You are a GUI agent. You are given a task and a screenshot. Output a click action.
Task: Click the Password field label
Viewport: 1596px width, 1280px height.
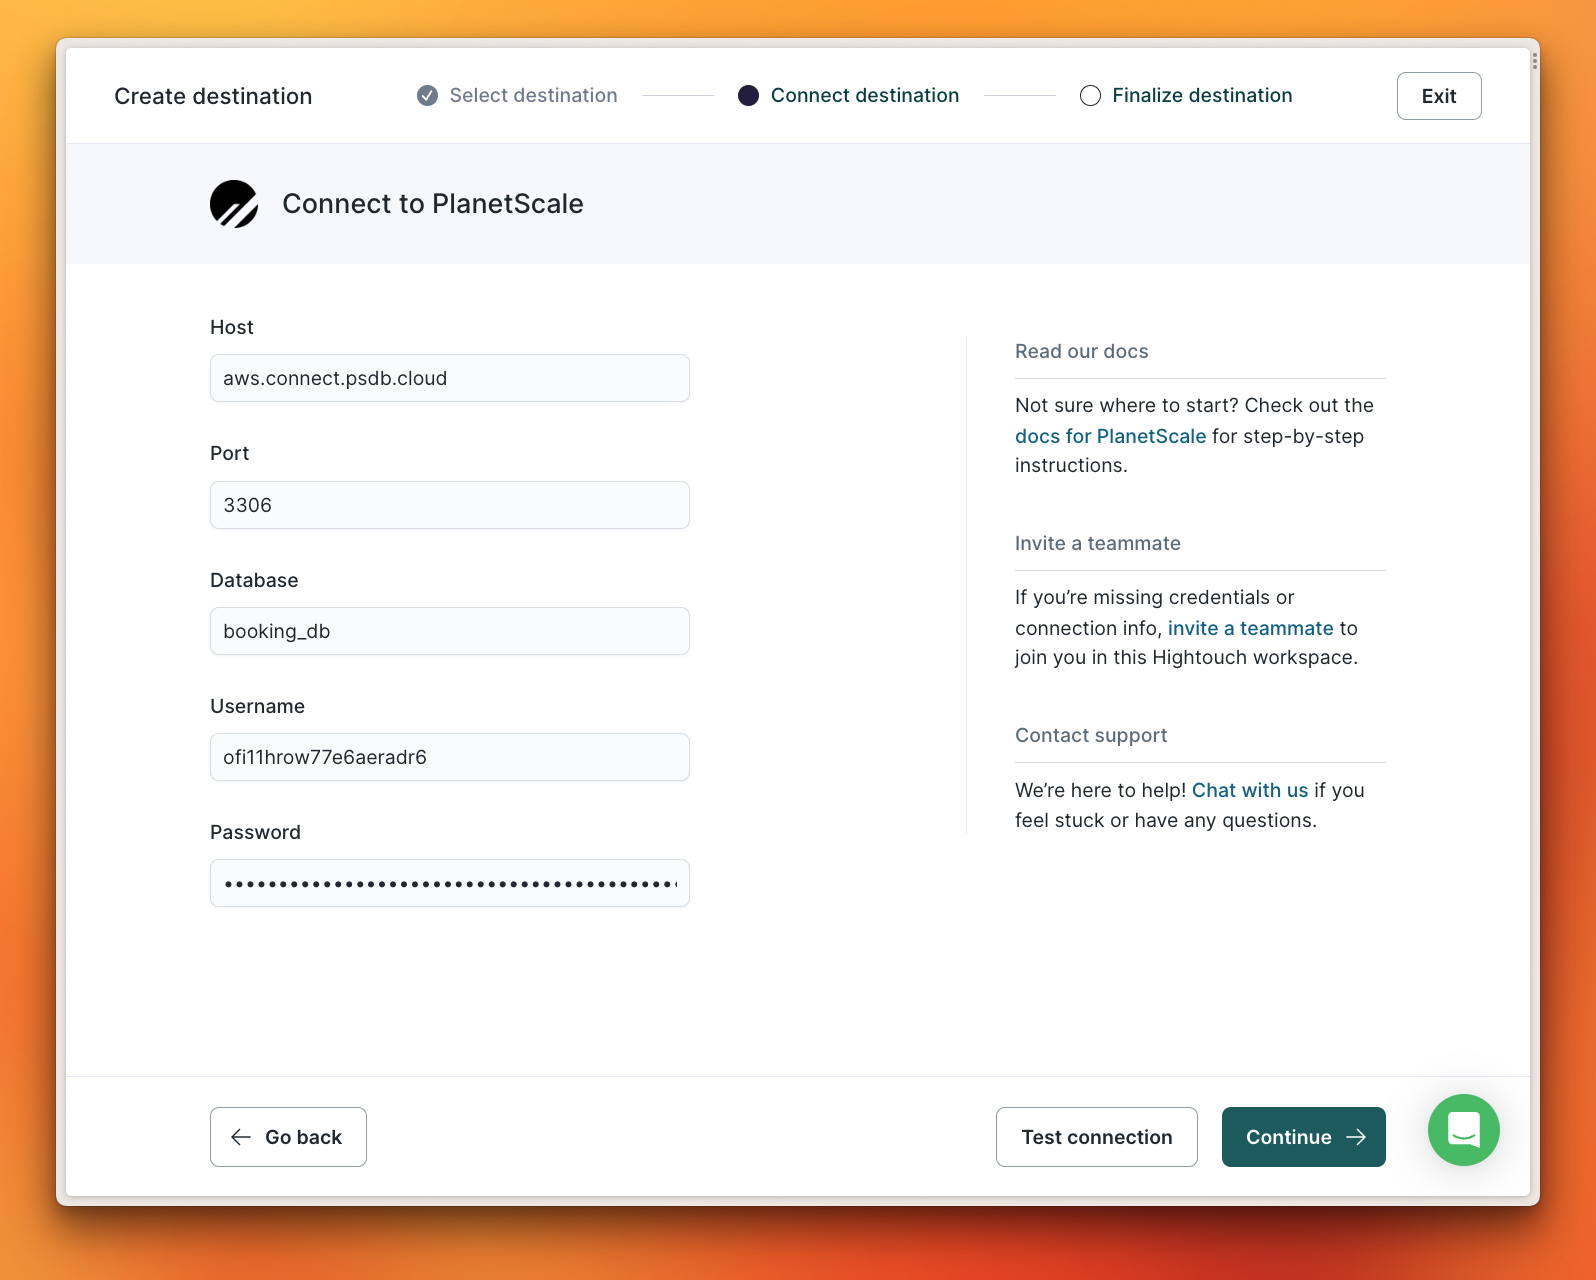tap(255, 832)
